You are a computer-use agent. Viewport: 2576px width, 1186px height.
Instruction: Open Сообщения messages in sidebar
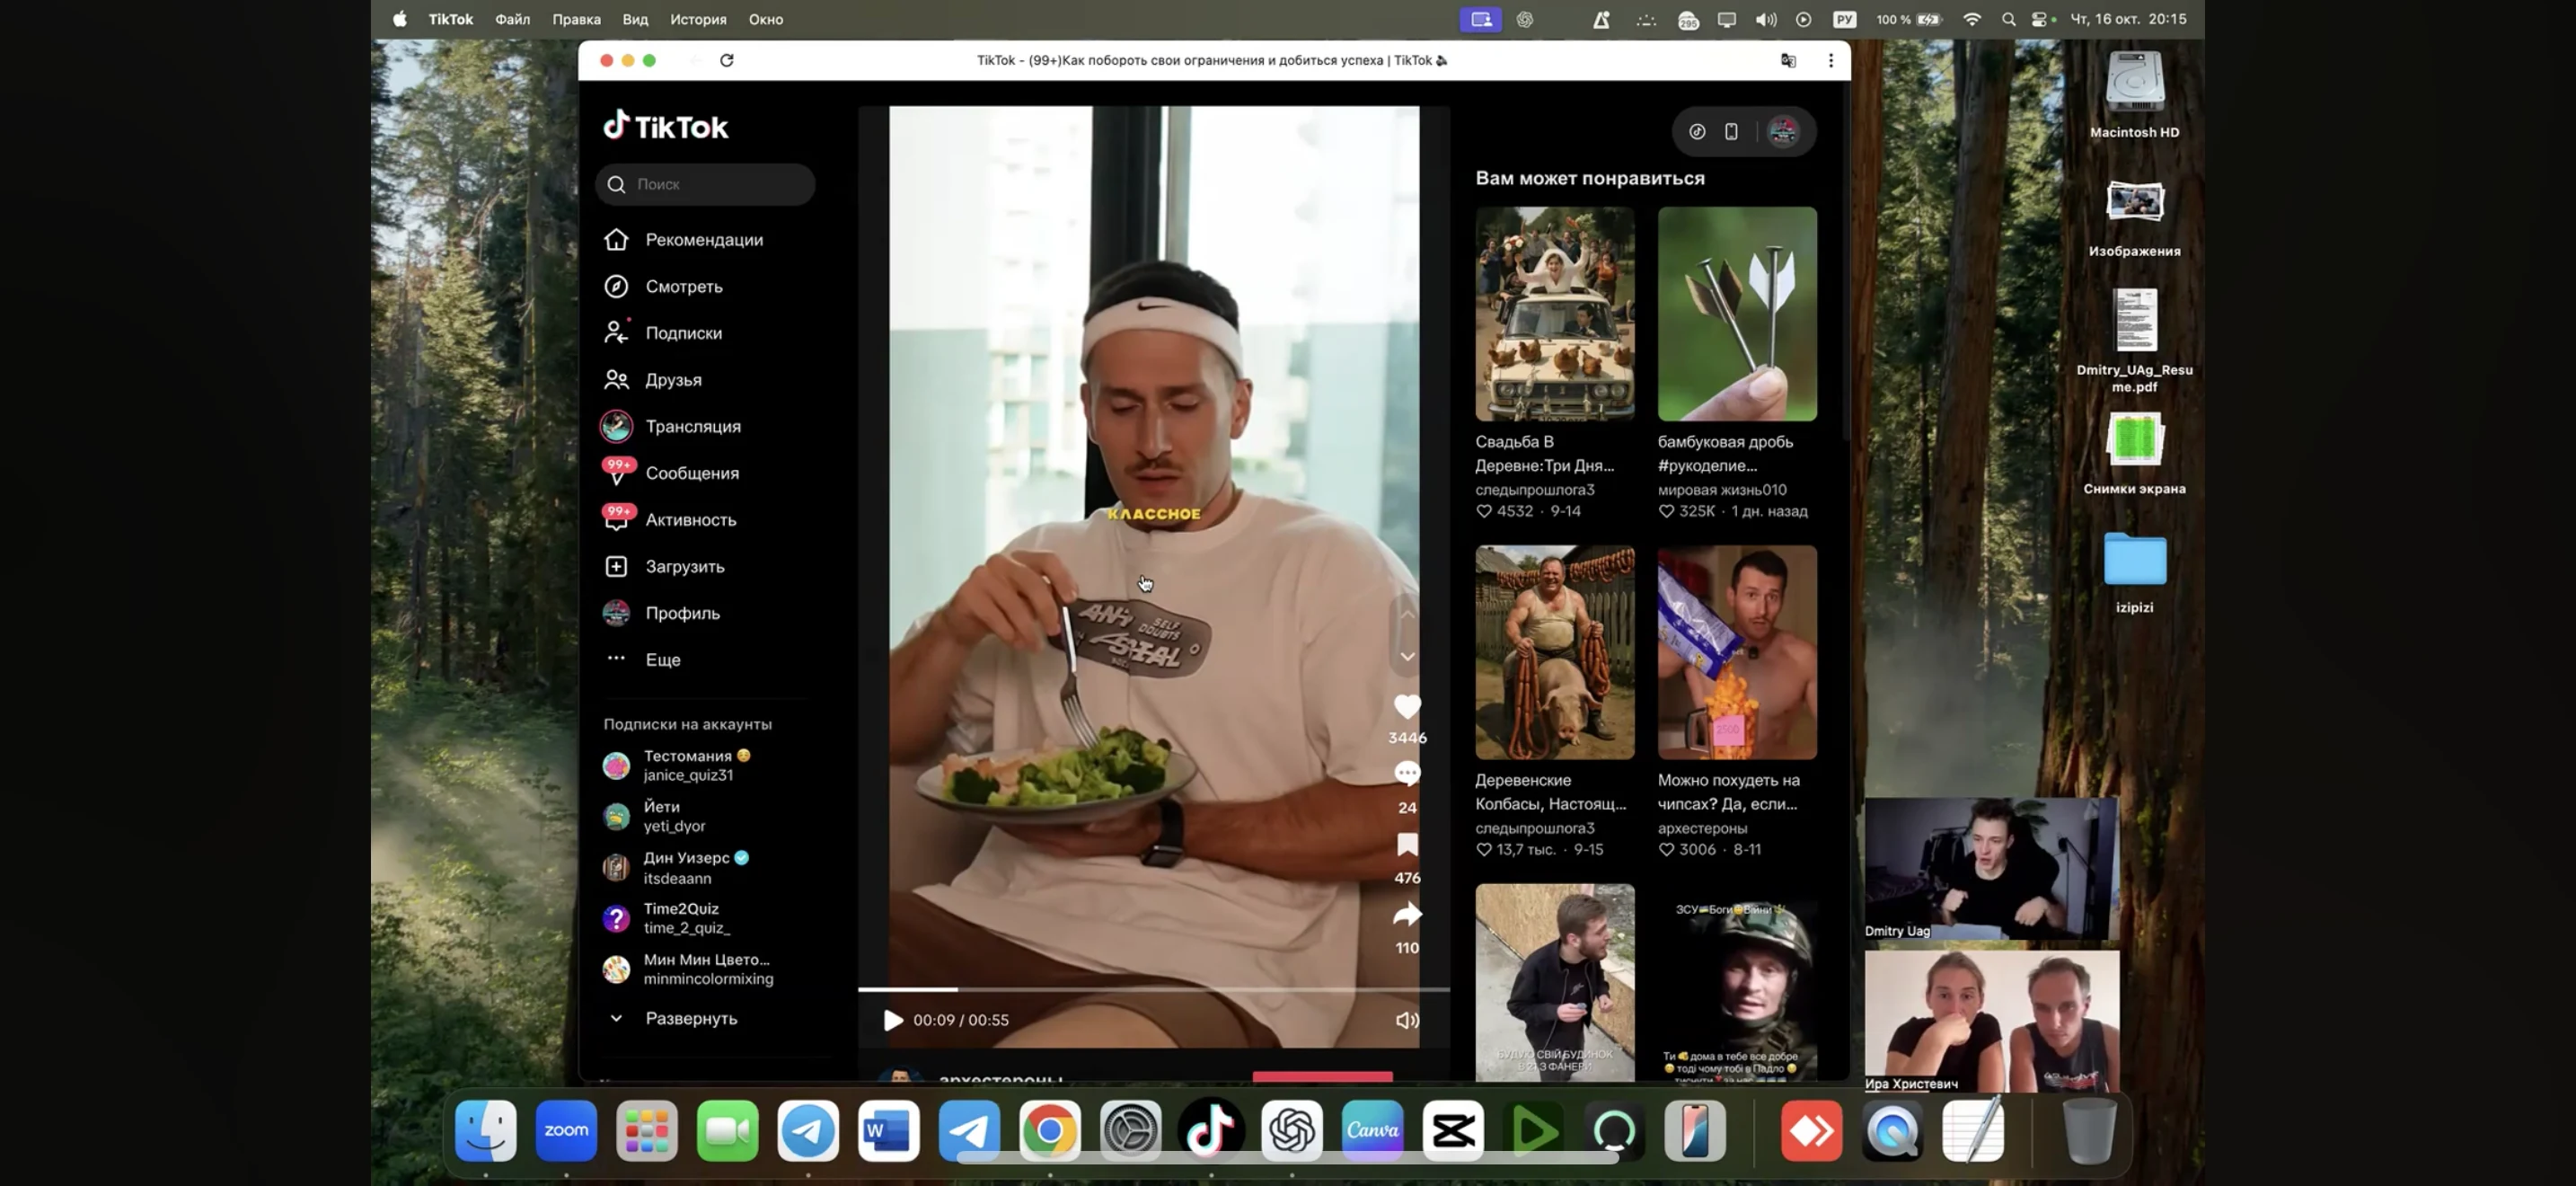(691, 473)
